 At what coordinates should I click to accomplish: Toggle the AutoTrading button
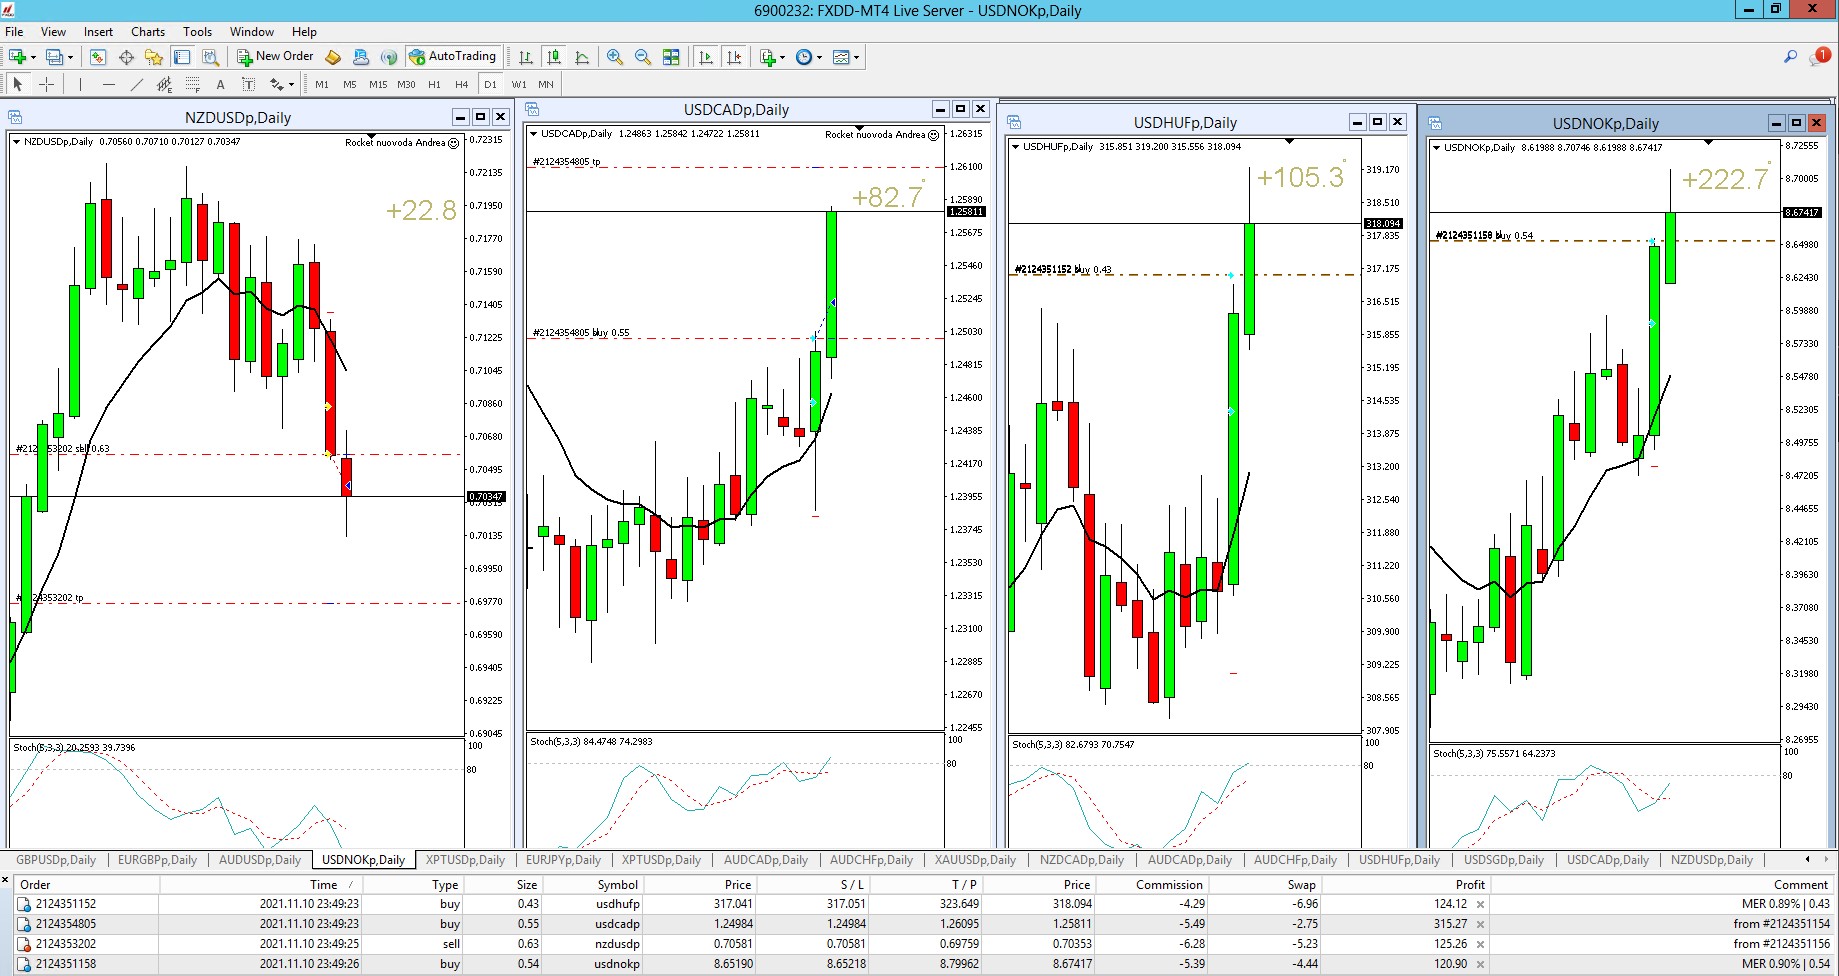click(452, 57)
